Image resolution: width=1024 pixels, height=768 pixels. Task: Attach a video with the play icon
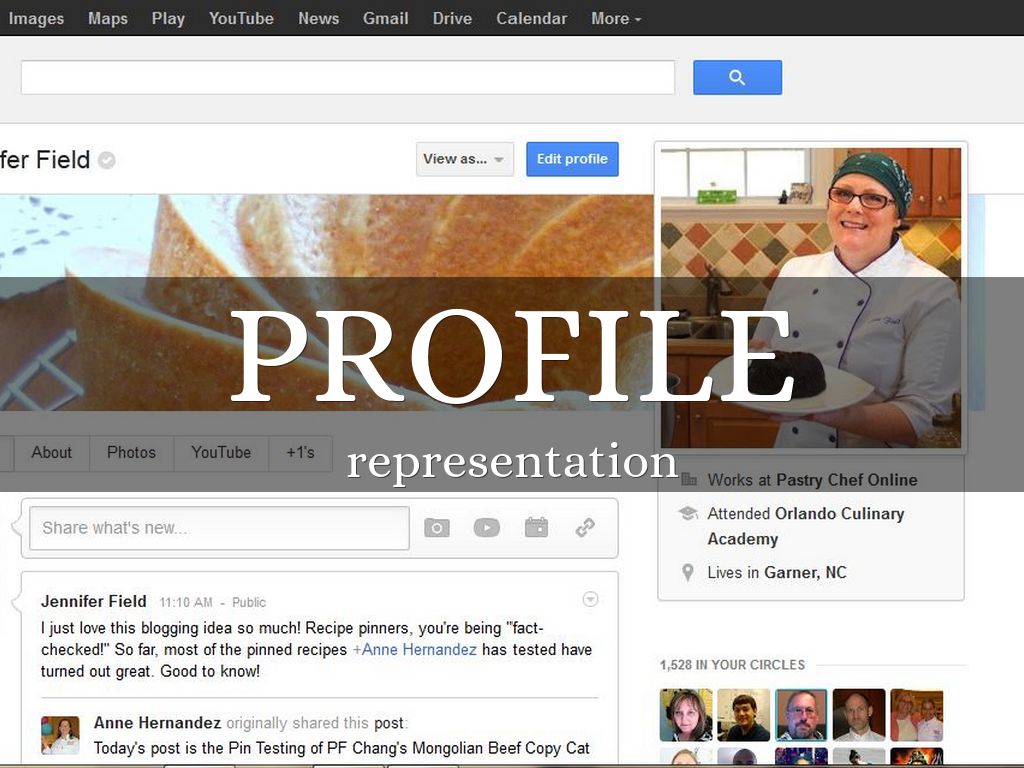487,528
